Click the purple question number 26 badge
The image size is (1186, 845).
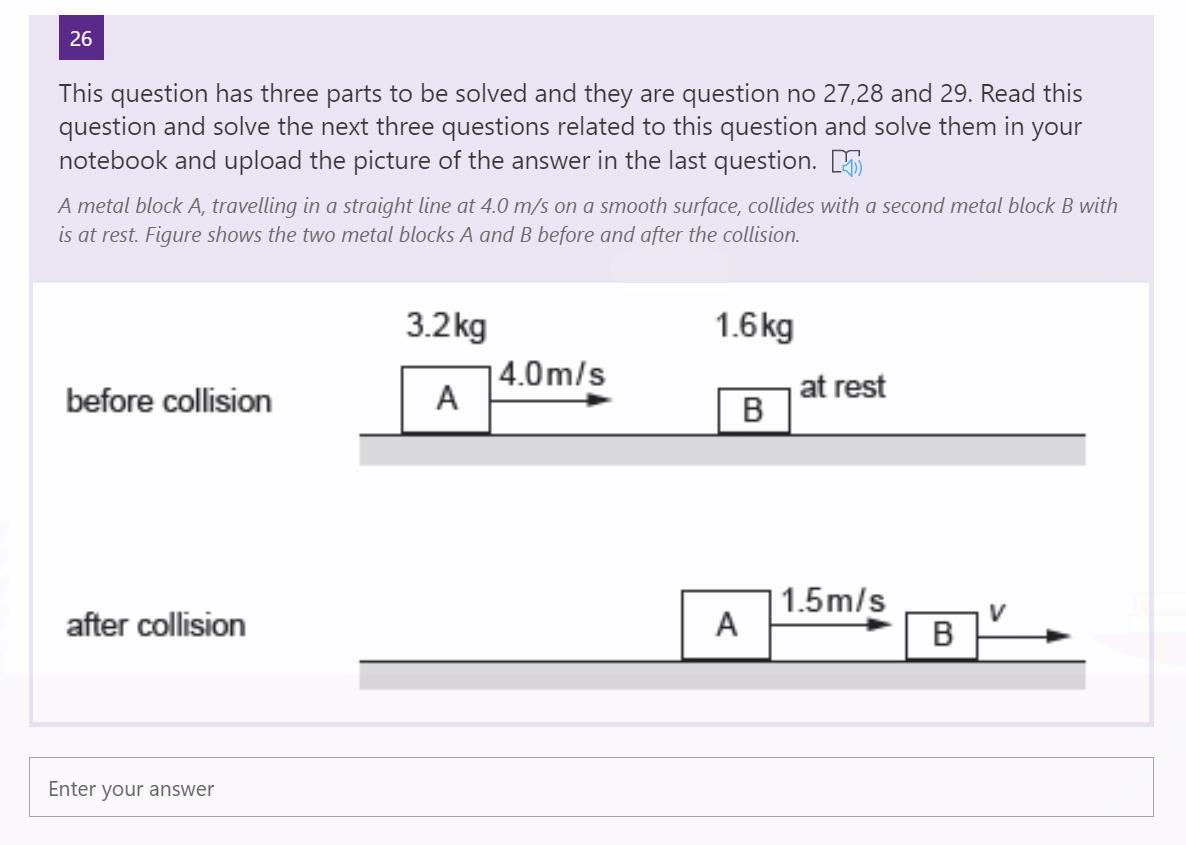(81, 38)
